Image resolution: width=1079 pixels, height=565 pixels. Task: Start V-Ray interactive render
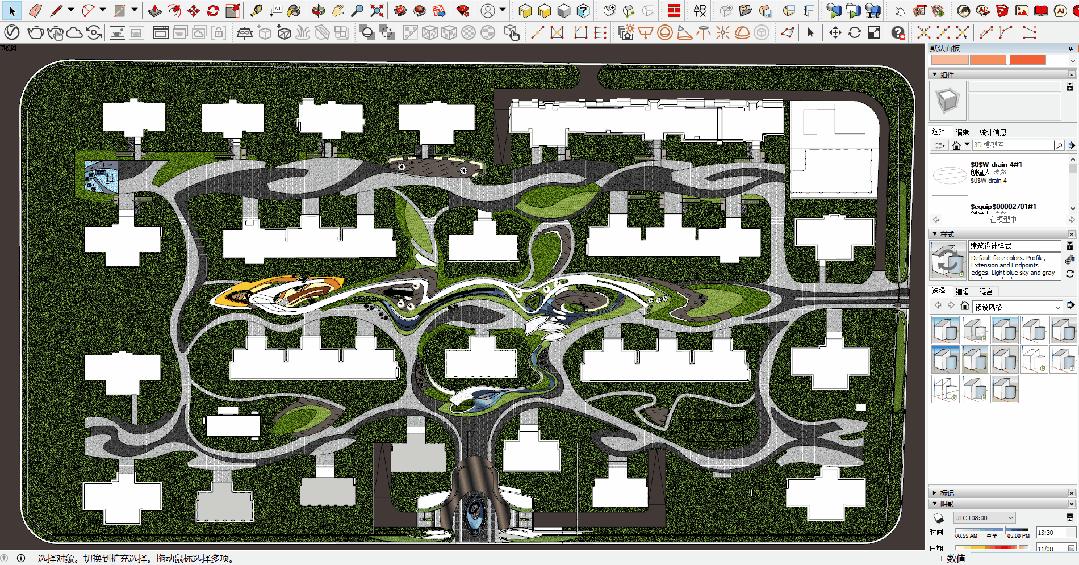coord(54,32)
